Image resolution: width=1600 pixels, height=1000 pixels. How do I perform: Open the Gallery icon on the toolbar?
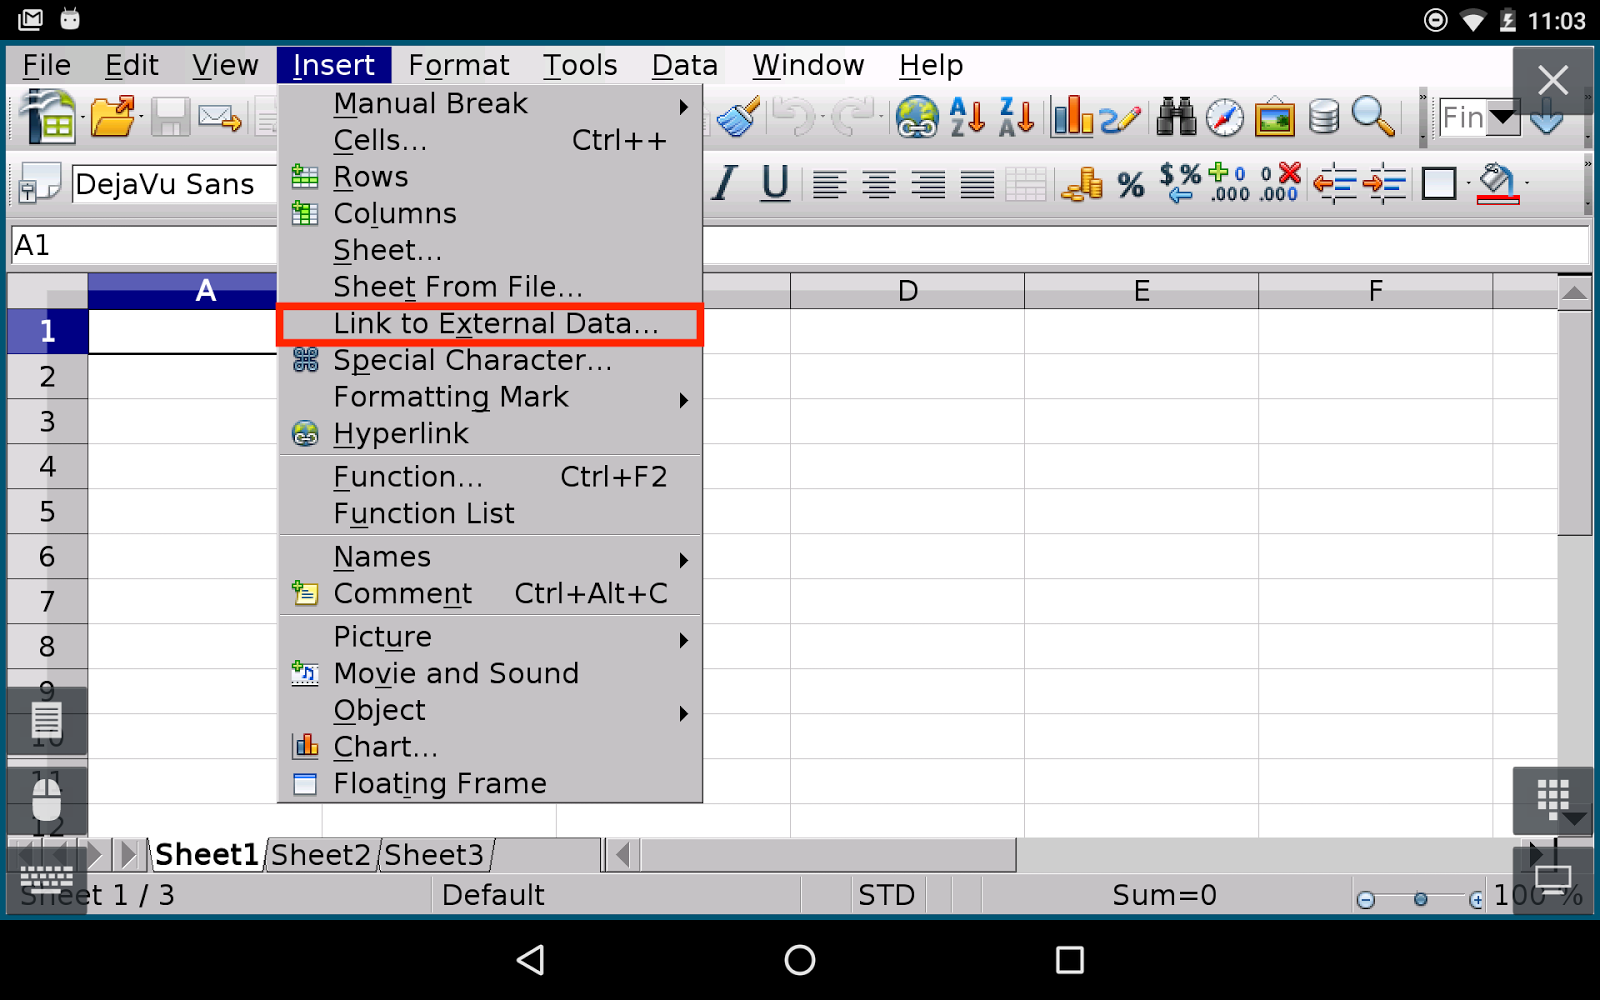point(1273,117)
